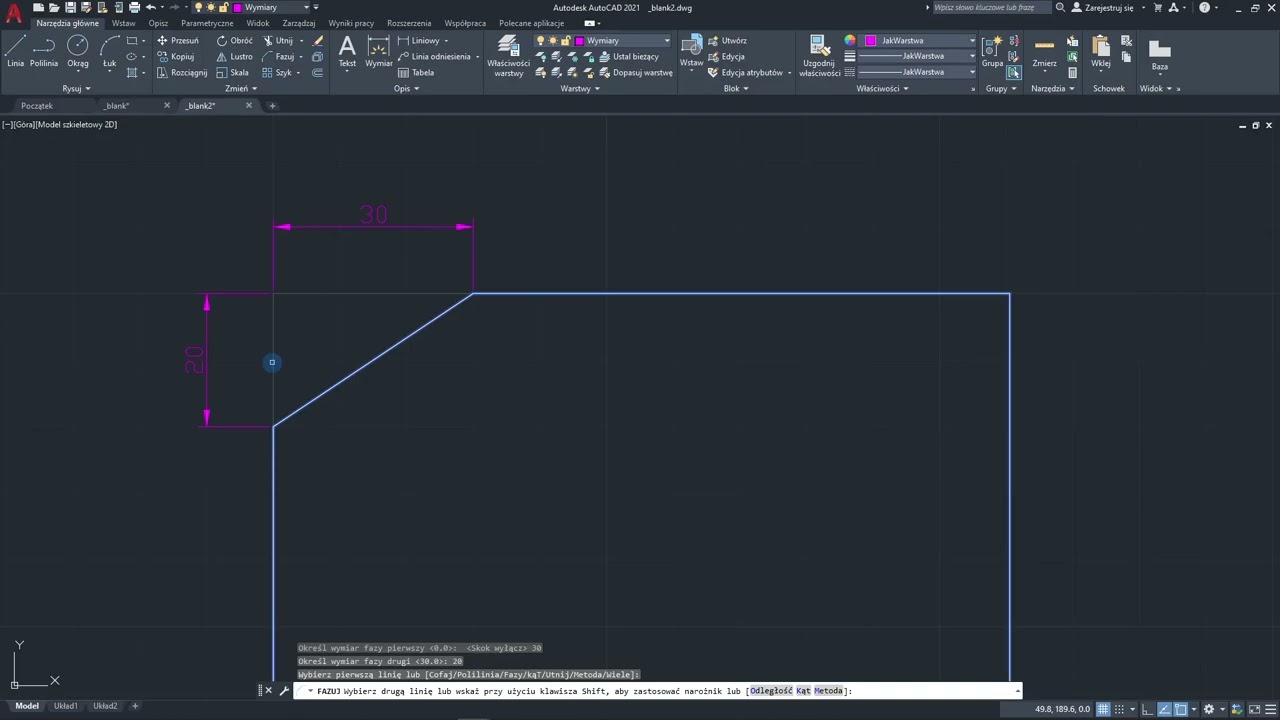Click the Skala scale tool

[x=232, y=73]
